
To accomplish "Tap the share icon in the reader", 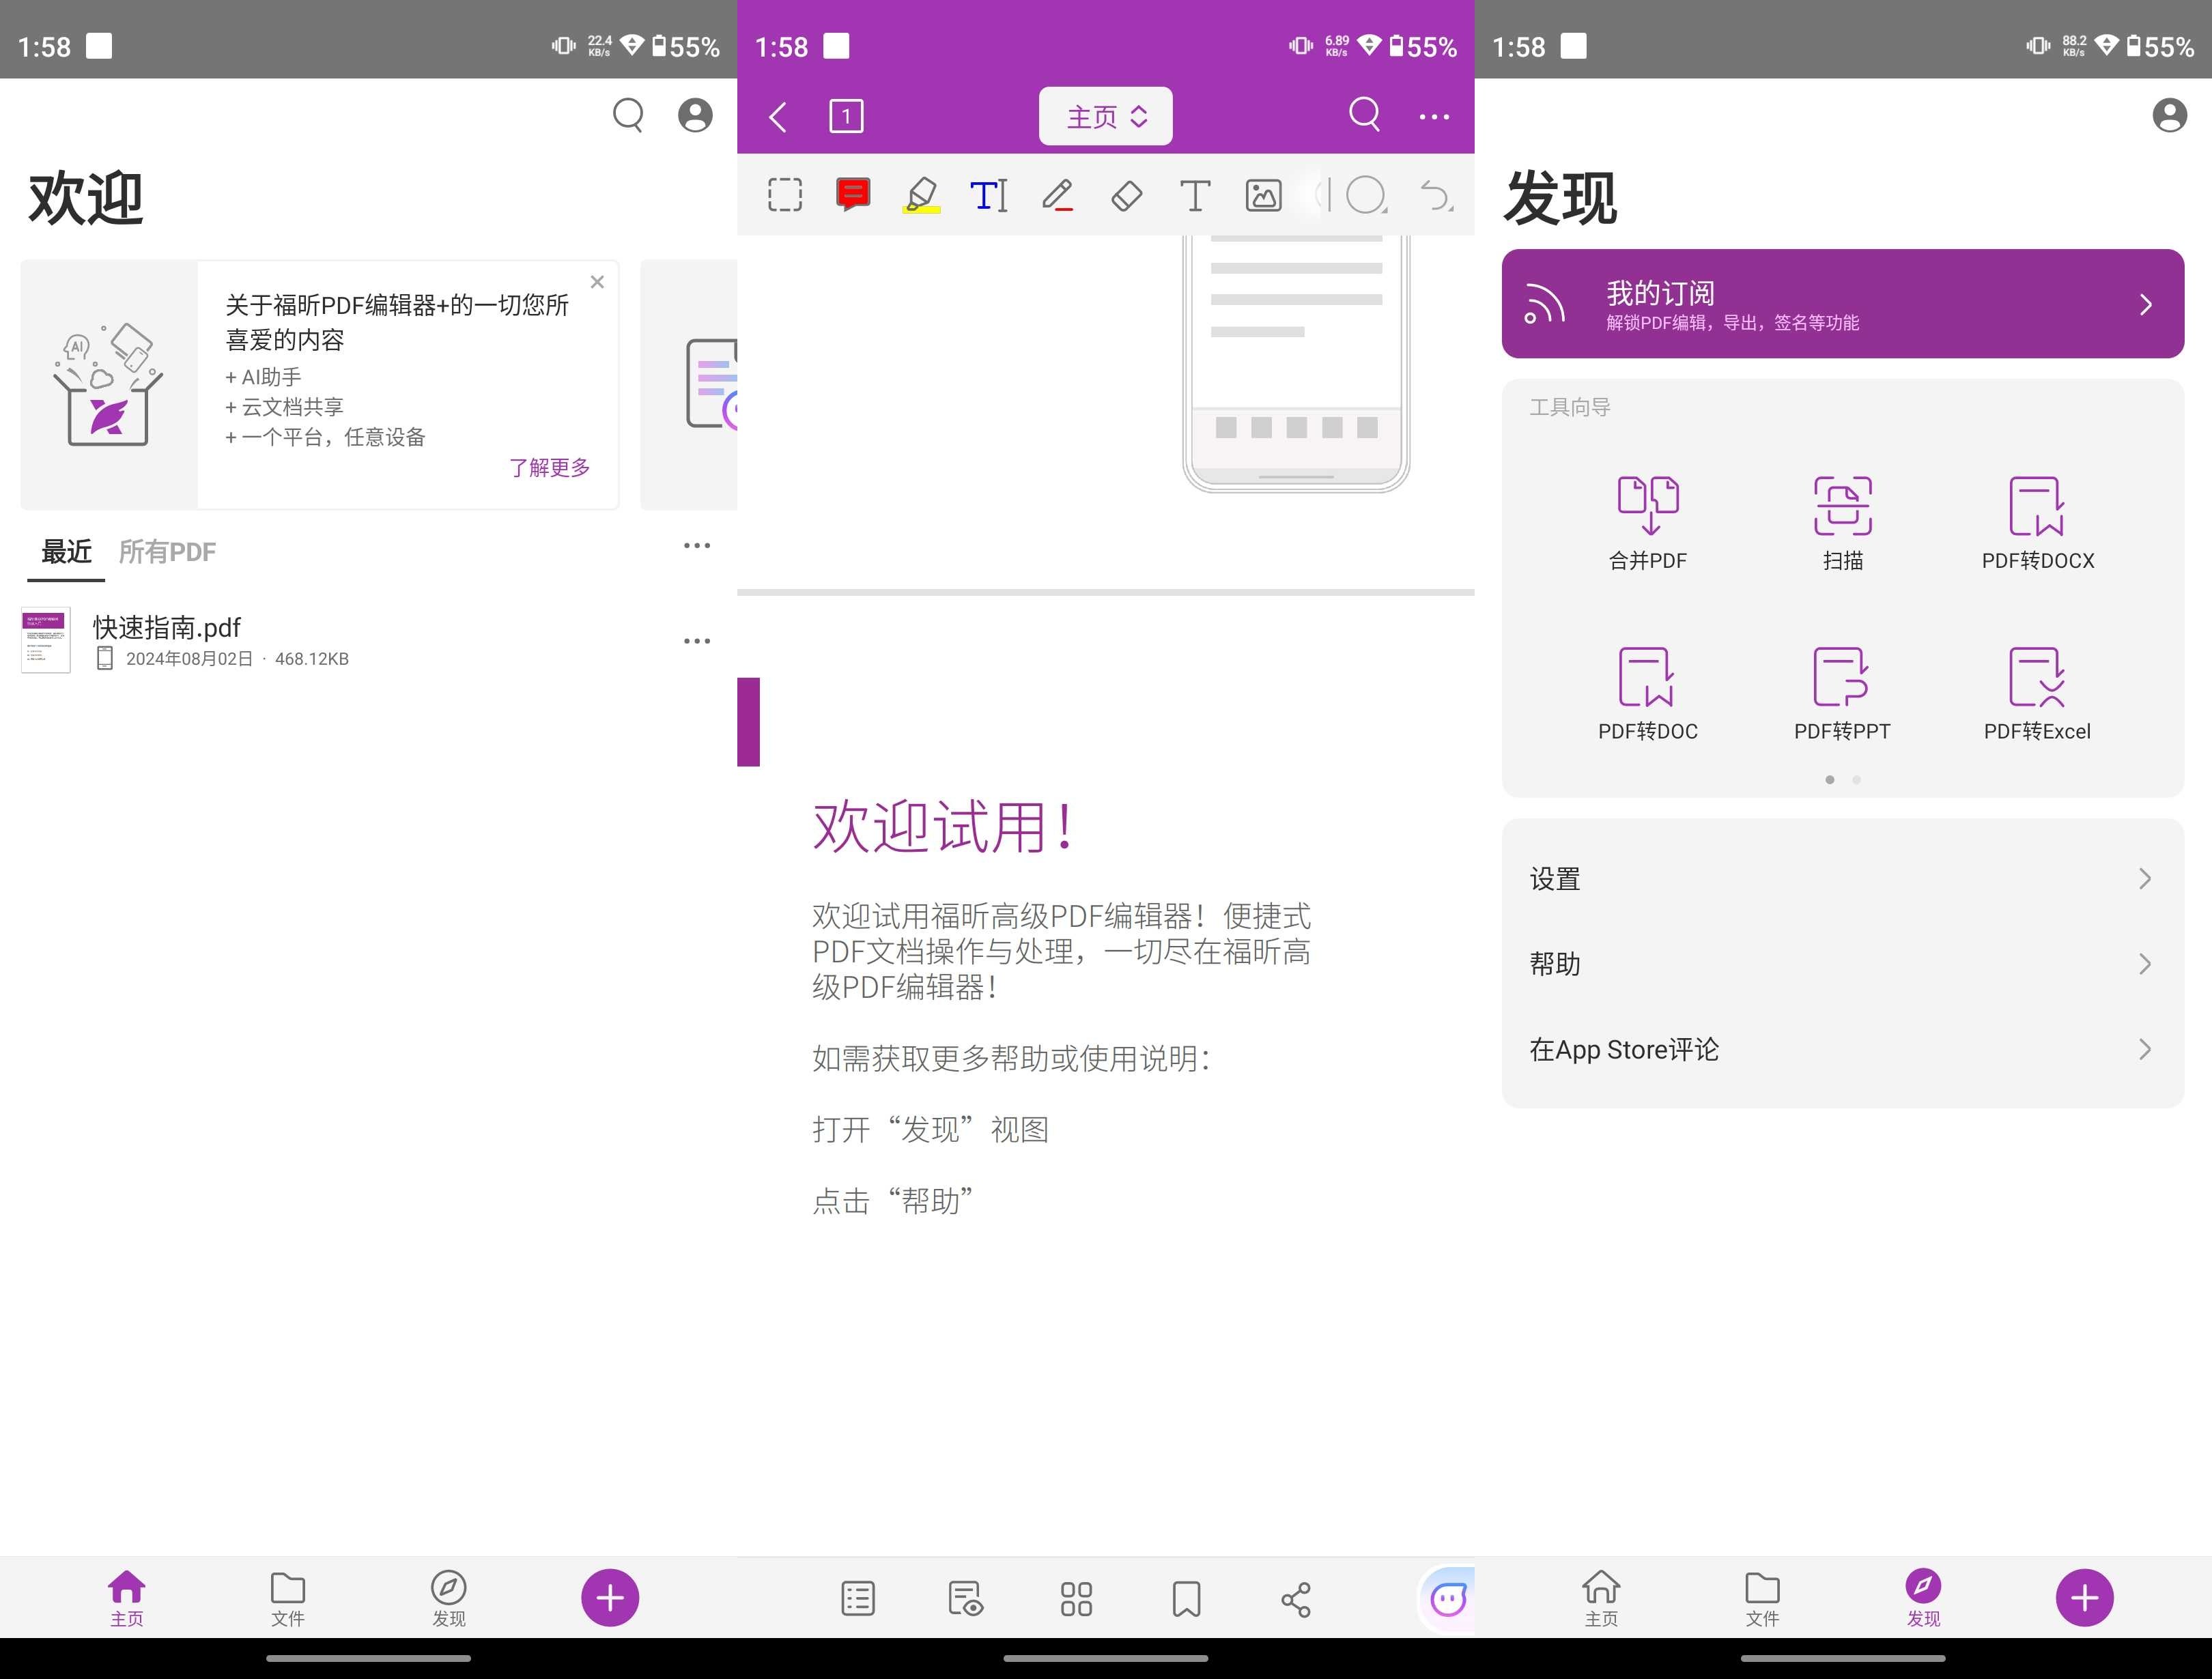I will [x=1296, y=1598].
